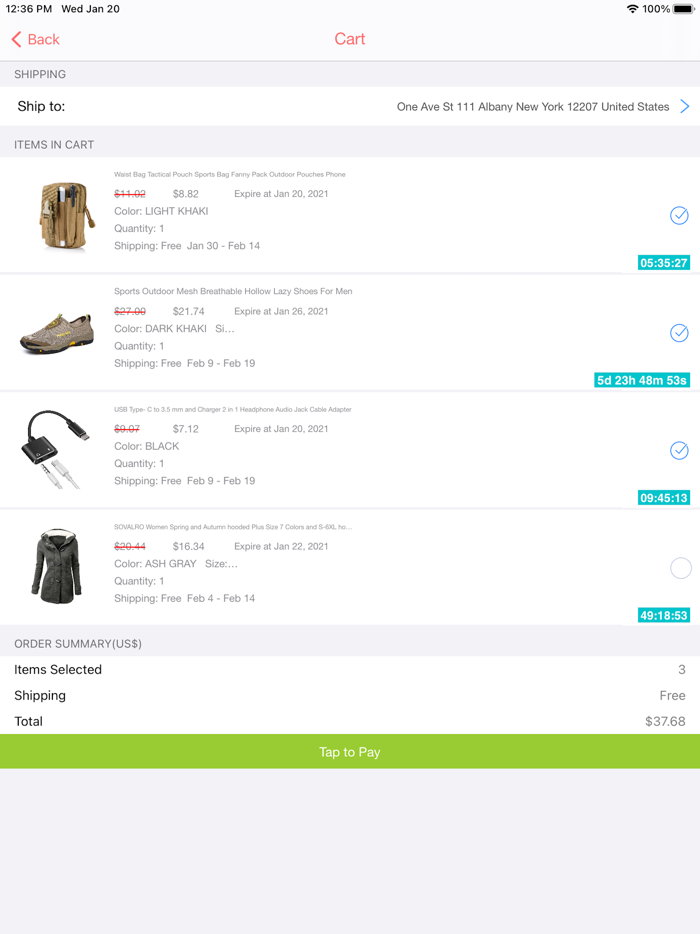This screenshot has height=934, width=700.
Task: Expand the USB adapter selection checkmark
Action: coord(680,451)
